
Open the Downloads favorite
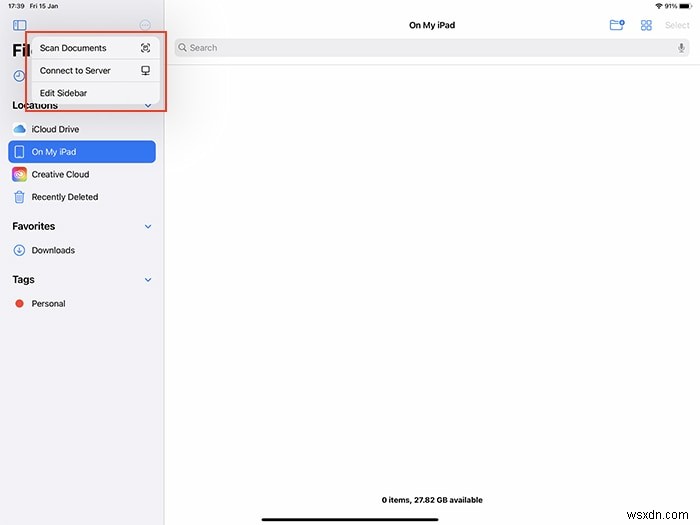[x=82, y=250]
